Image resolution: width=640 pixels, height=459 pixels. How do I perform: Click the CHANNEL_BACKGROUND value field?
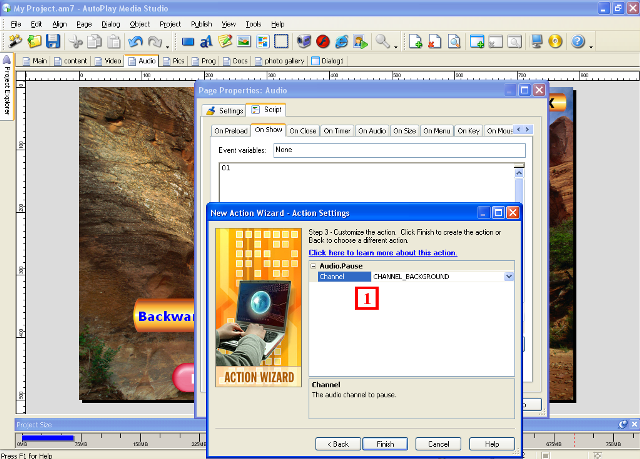tap(435, 276)
